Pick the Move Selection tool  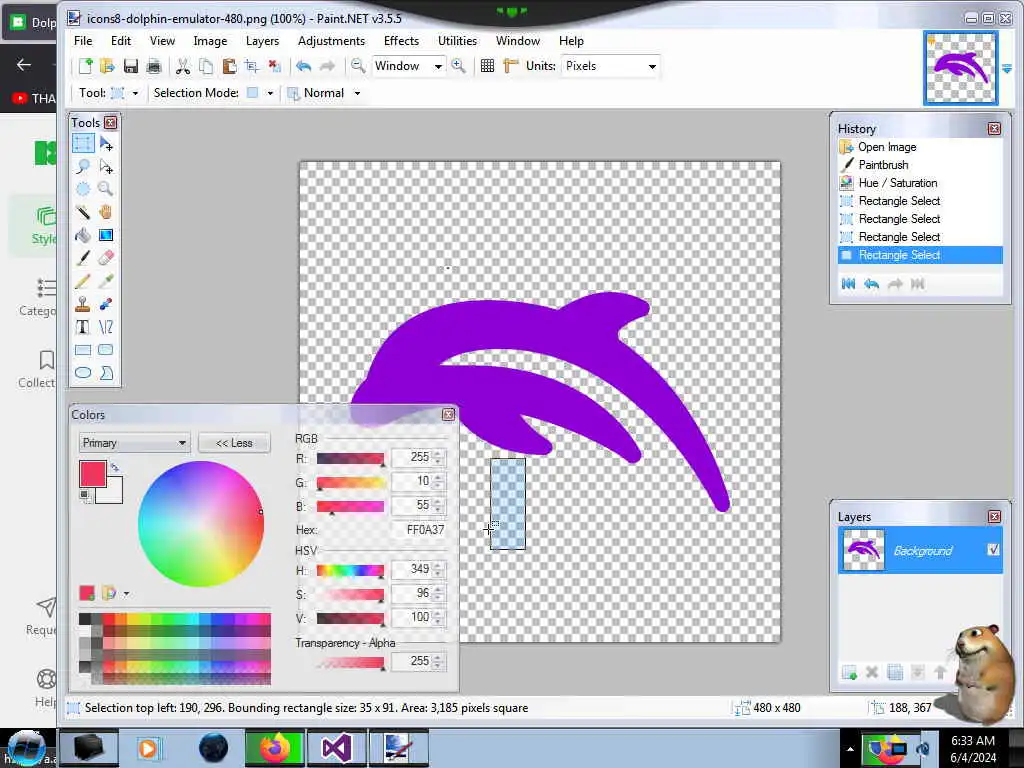106,167
